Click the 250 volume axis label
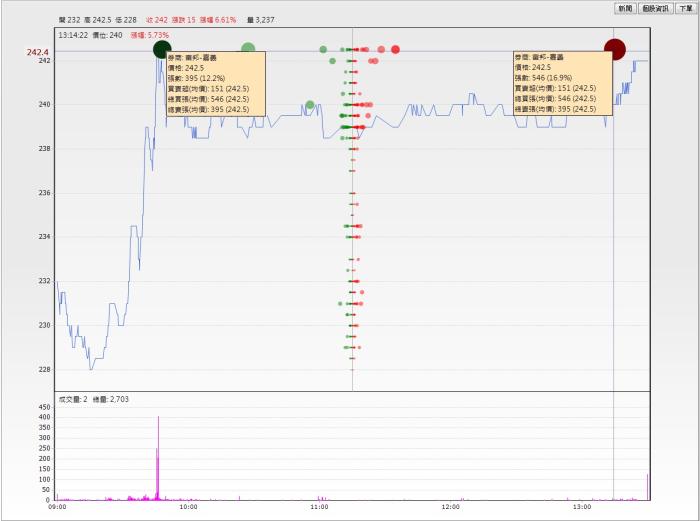Screen dimensions: 700x521 [x=45, y=448]
